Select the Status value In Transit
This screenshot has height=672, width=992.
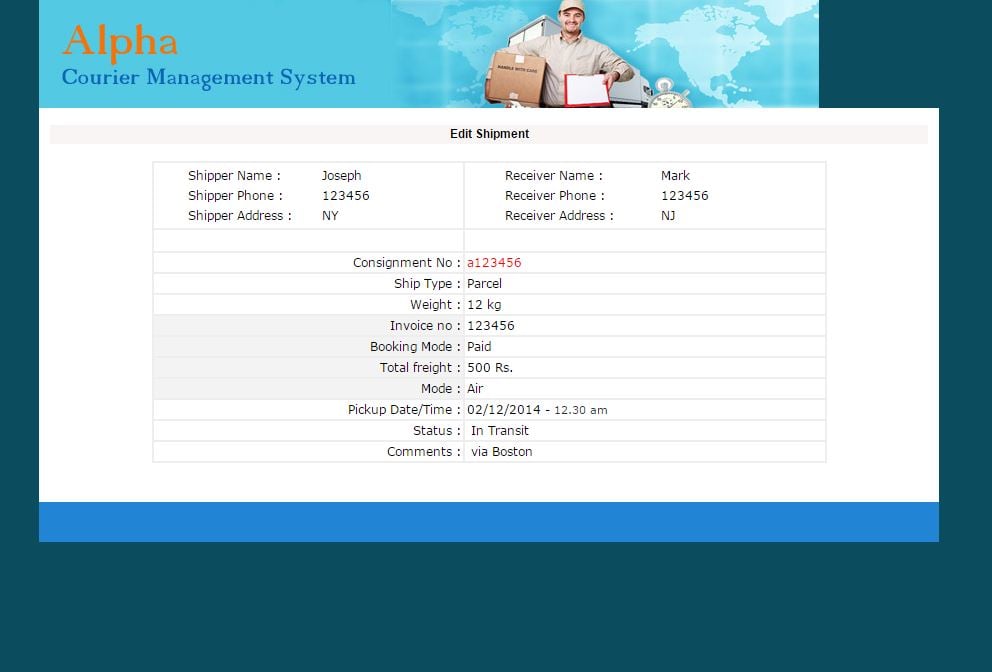click(499, 430)
